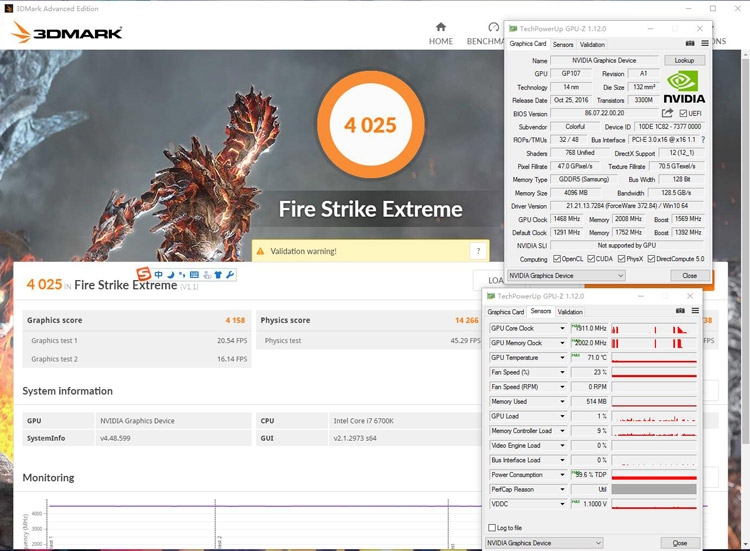Click the user account icon on IME bar

pos(207,275)
